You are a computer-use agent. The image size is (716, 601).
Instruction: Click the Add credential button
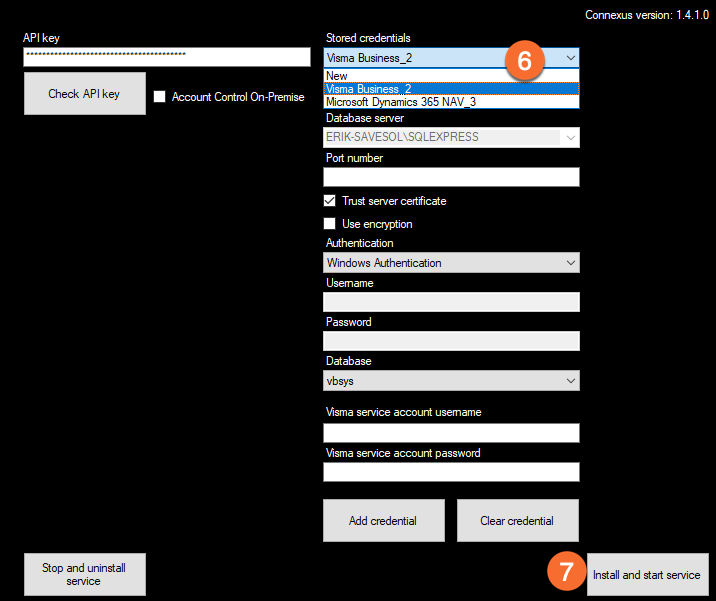click(384, 521)
